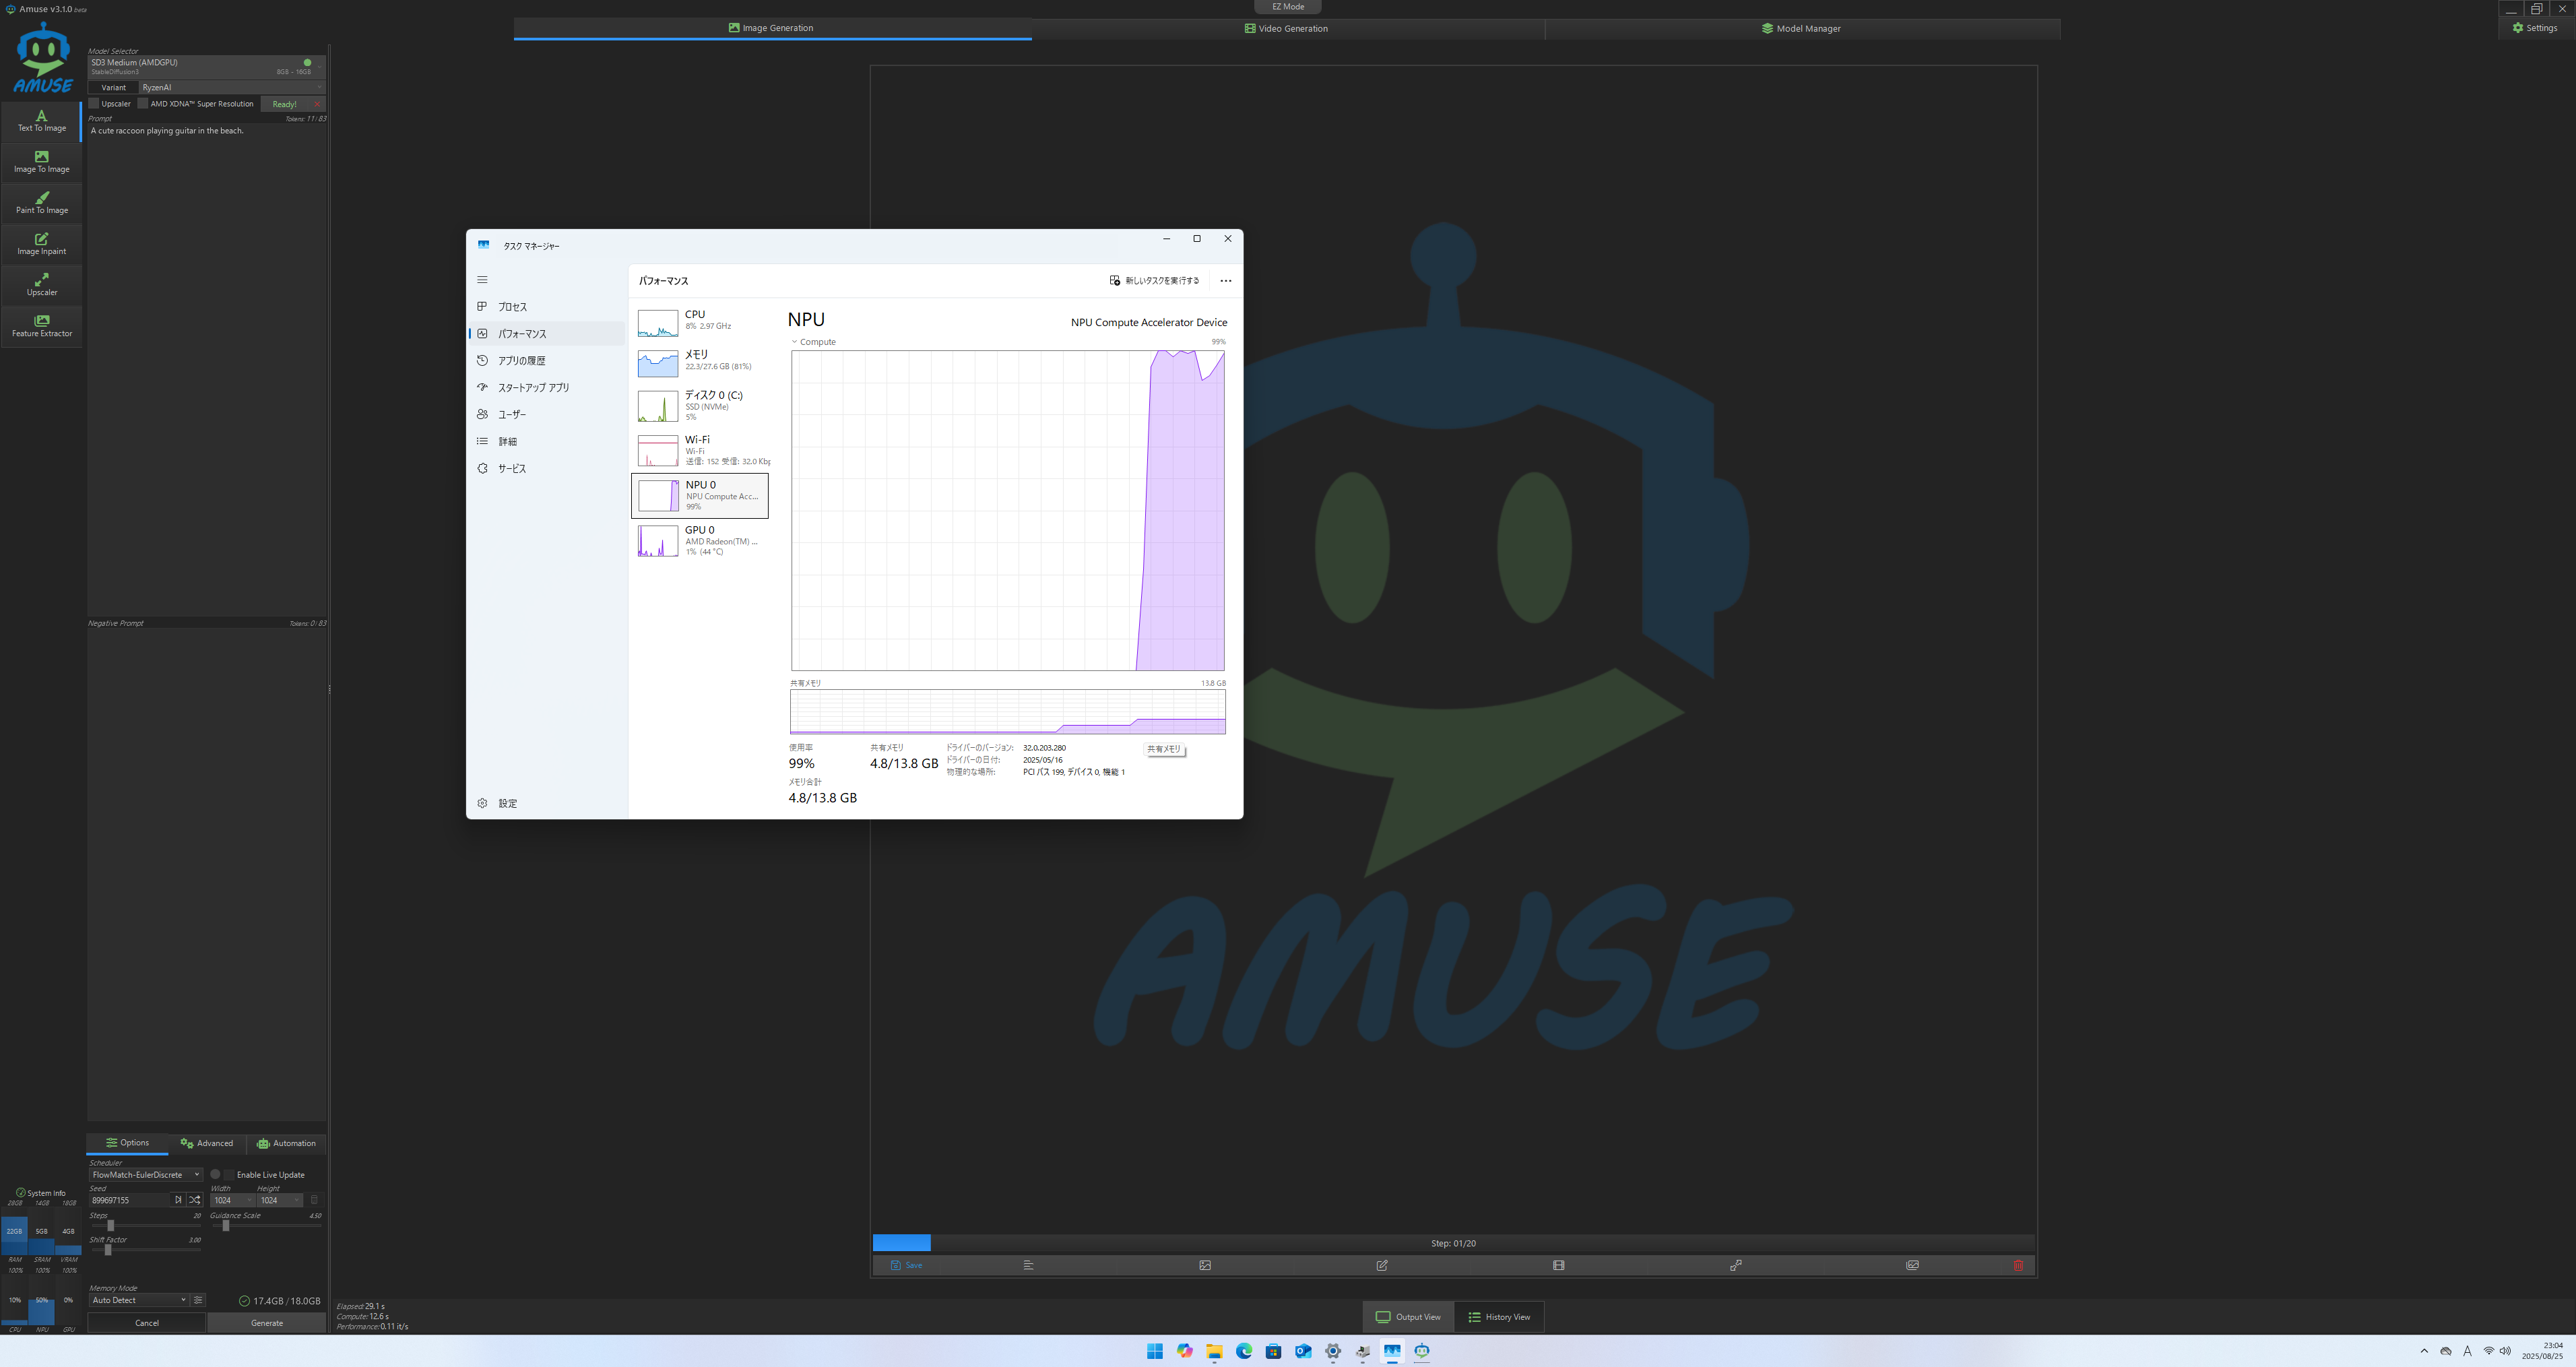Open the Variant RyzenAI dropdown
The image size is (2576, 1367).
232,88
